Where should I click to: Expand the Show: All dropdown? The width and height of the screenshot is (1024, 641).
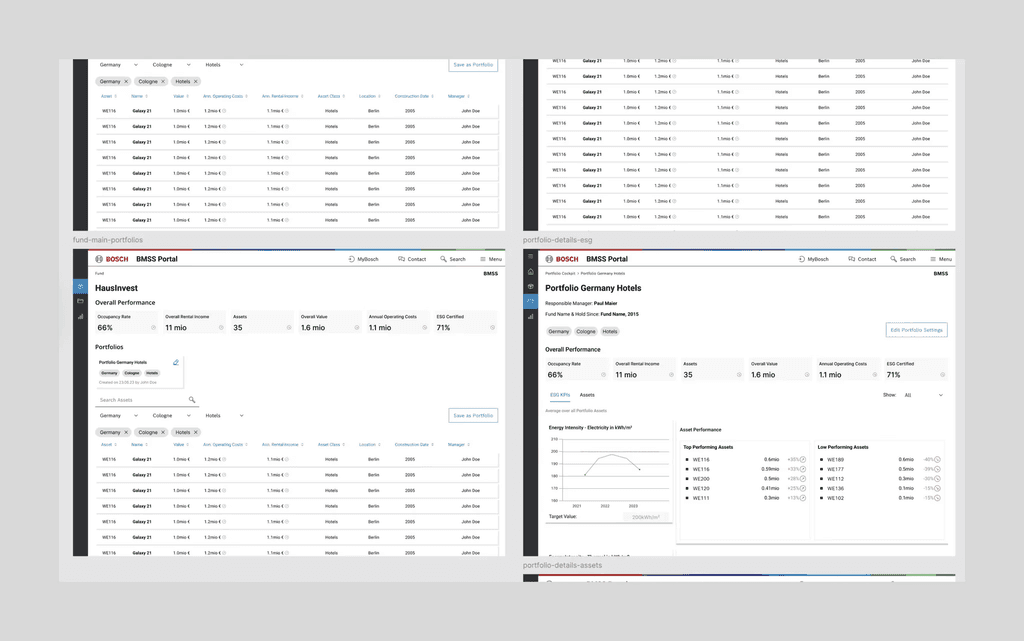pos(923,395)
